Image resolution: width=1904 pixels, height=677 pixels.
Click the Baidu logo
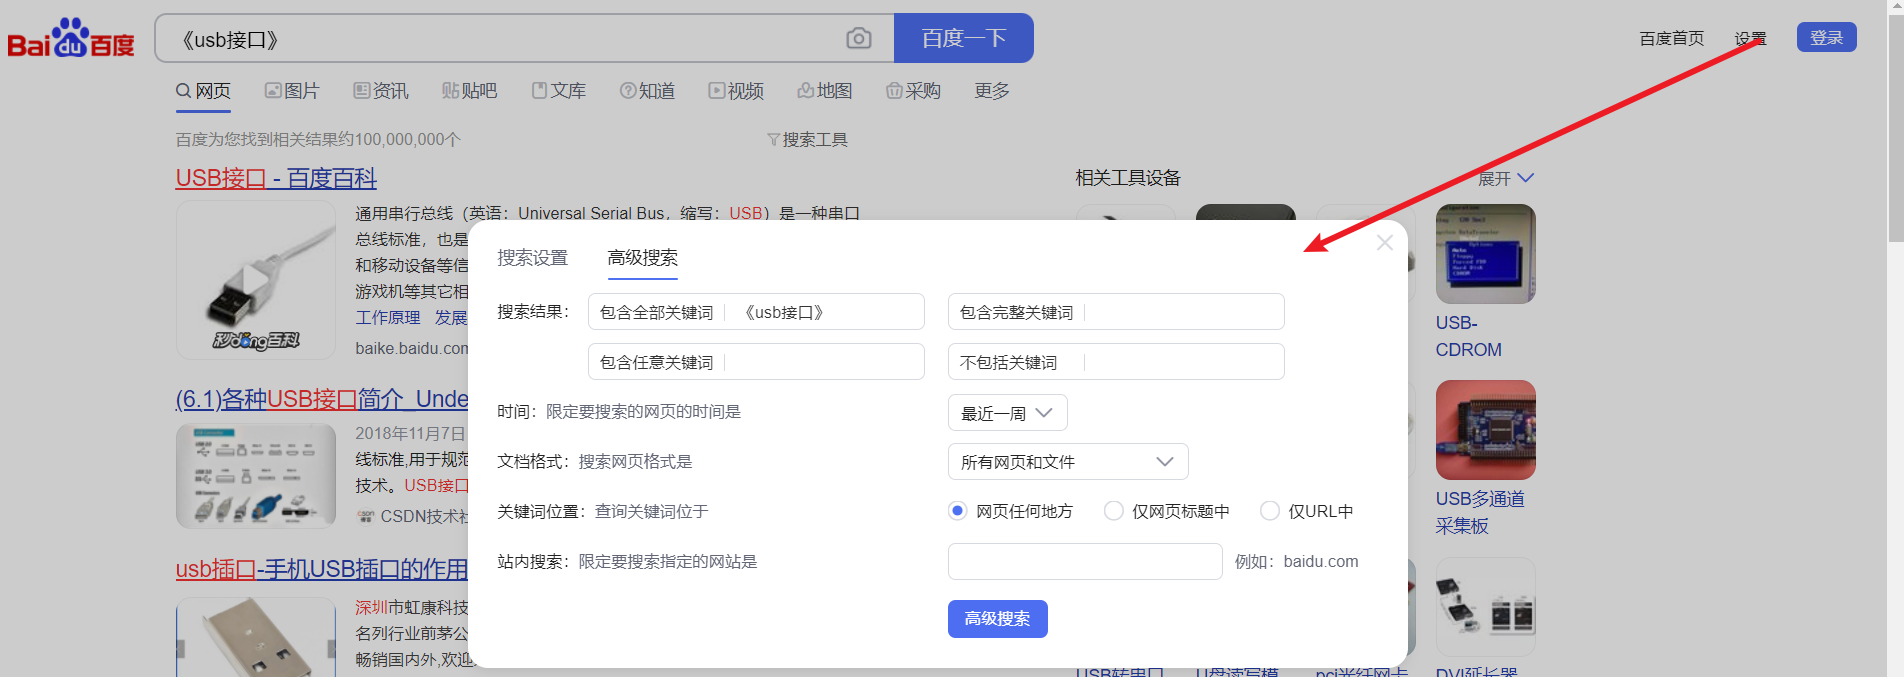click(71, 38)
